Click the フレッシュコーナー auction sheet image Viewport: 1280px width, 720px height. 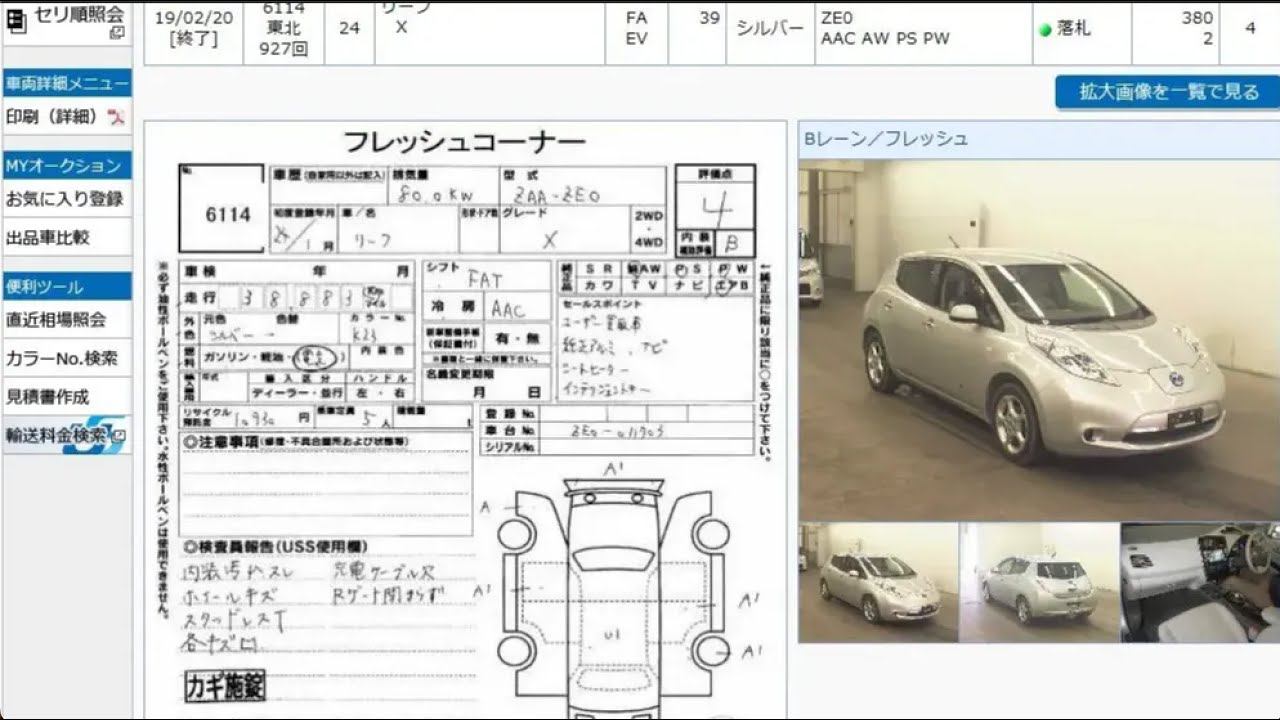[466, 420]
